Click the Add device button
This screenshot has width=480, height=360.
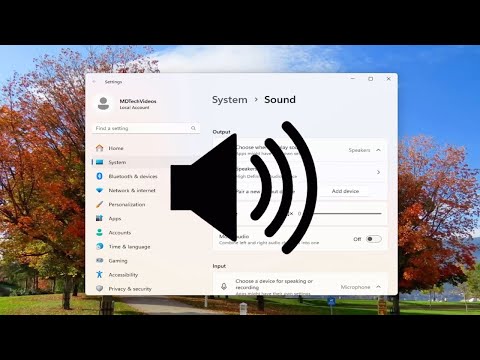pyautogui.click(x=345, y=191)
